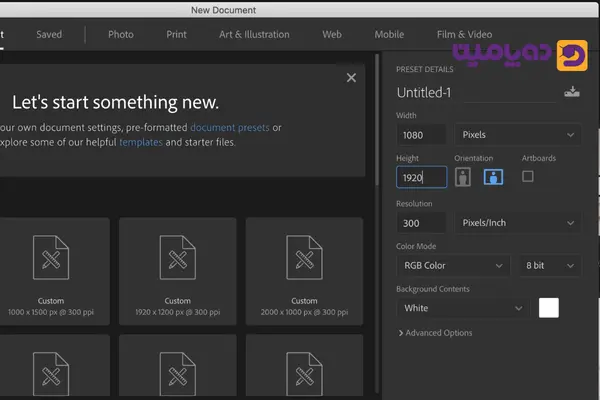Open the width units Pixels dropdown
Viewport: 600px width, 400px height.
tap(517, 134)
